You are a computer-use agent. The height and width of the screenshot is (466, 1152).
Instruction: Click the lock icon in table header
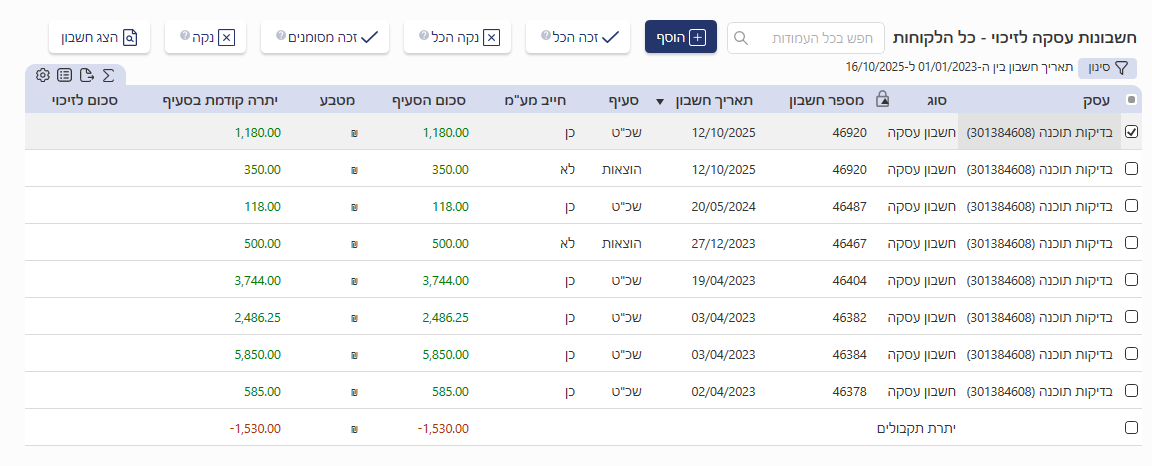pos(882,100)
